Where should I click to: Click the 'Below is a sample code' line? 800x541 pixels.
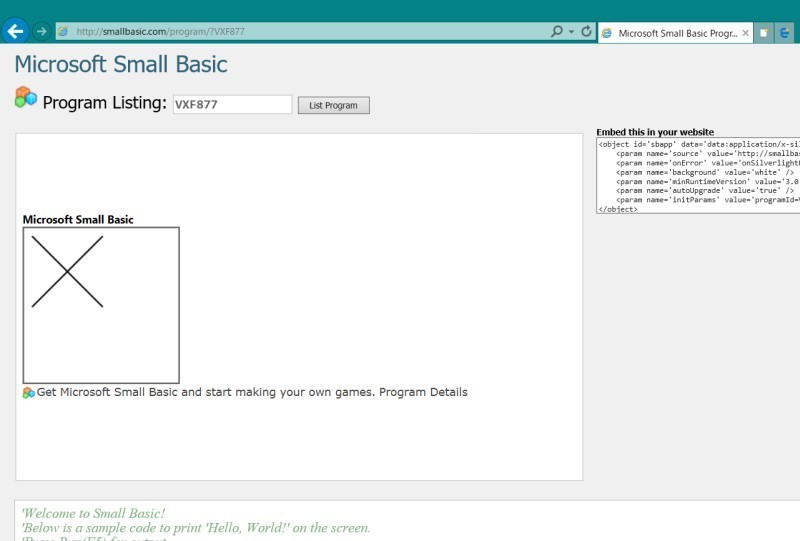tap(196, 528)
